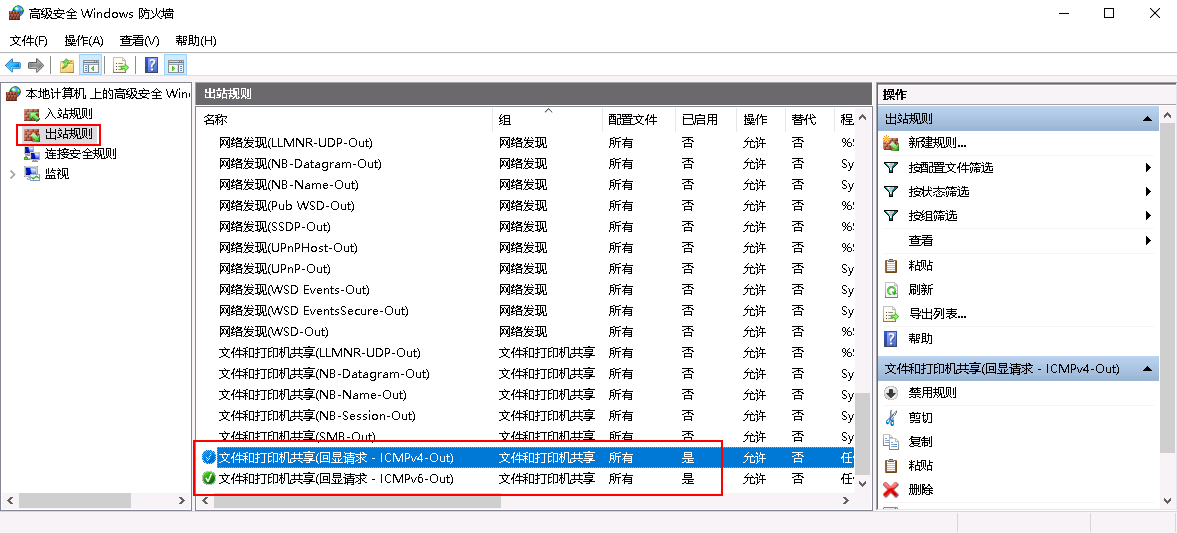Collapse the 出站规则 section in Actions pane

point(1147,119)
